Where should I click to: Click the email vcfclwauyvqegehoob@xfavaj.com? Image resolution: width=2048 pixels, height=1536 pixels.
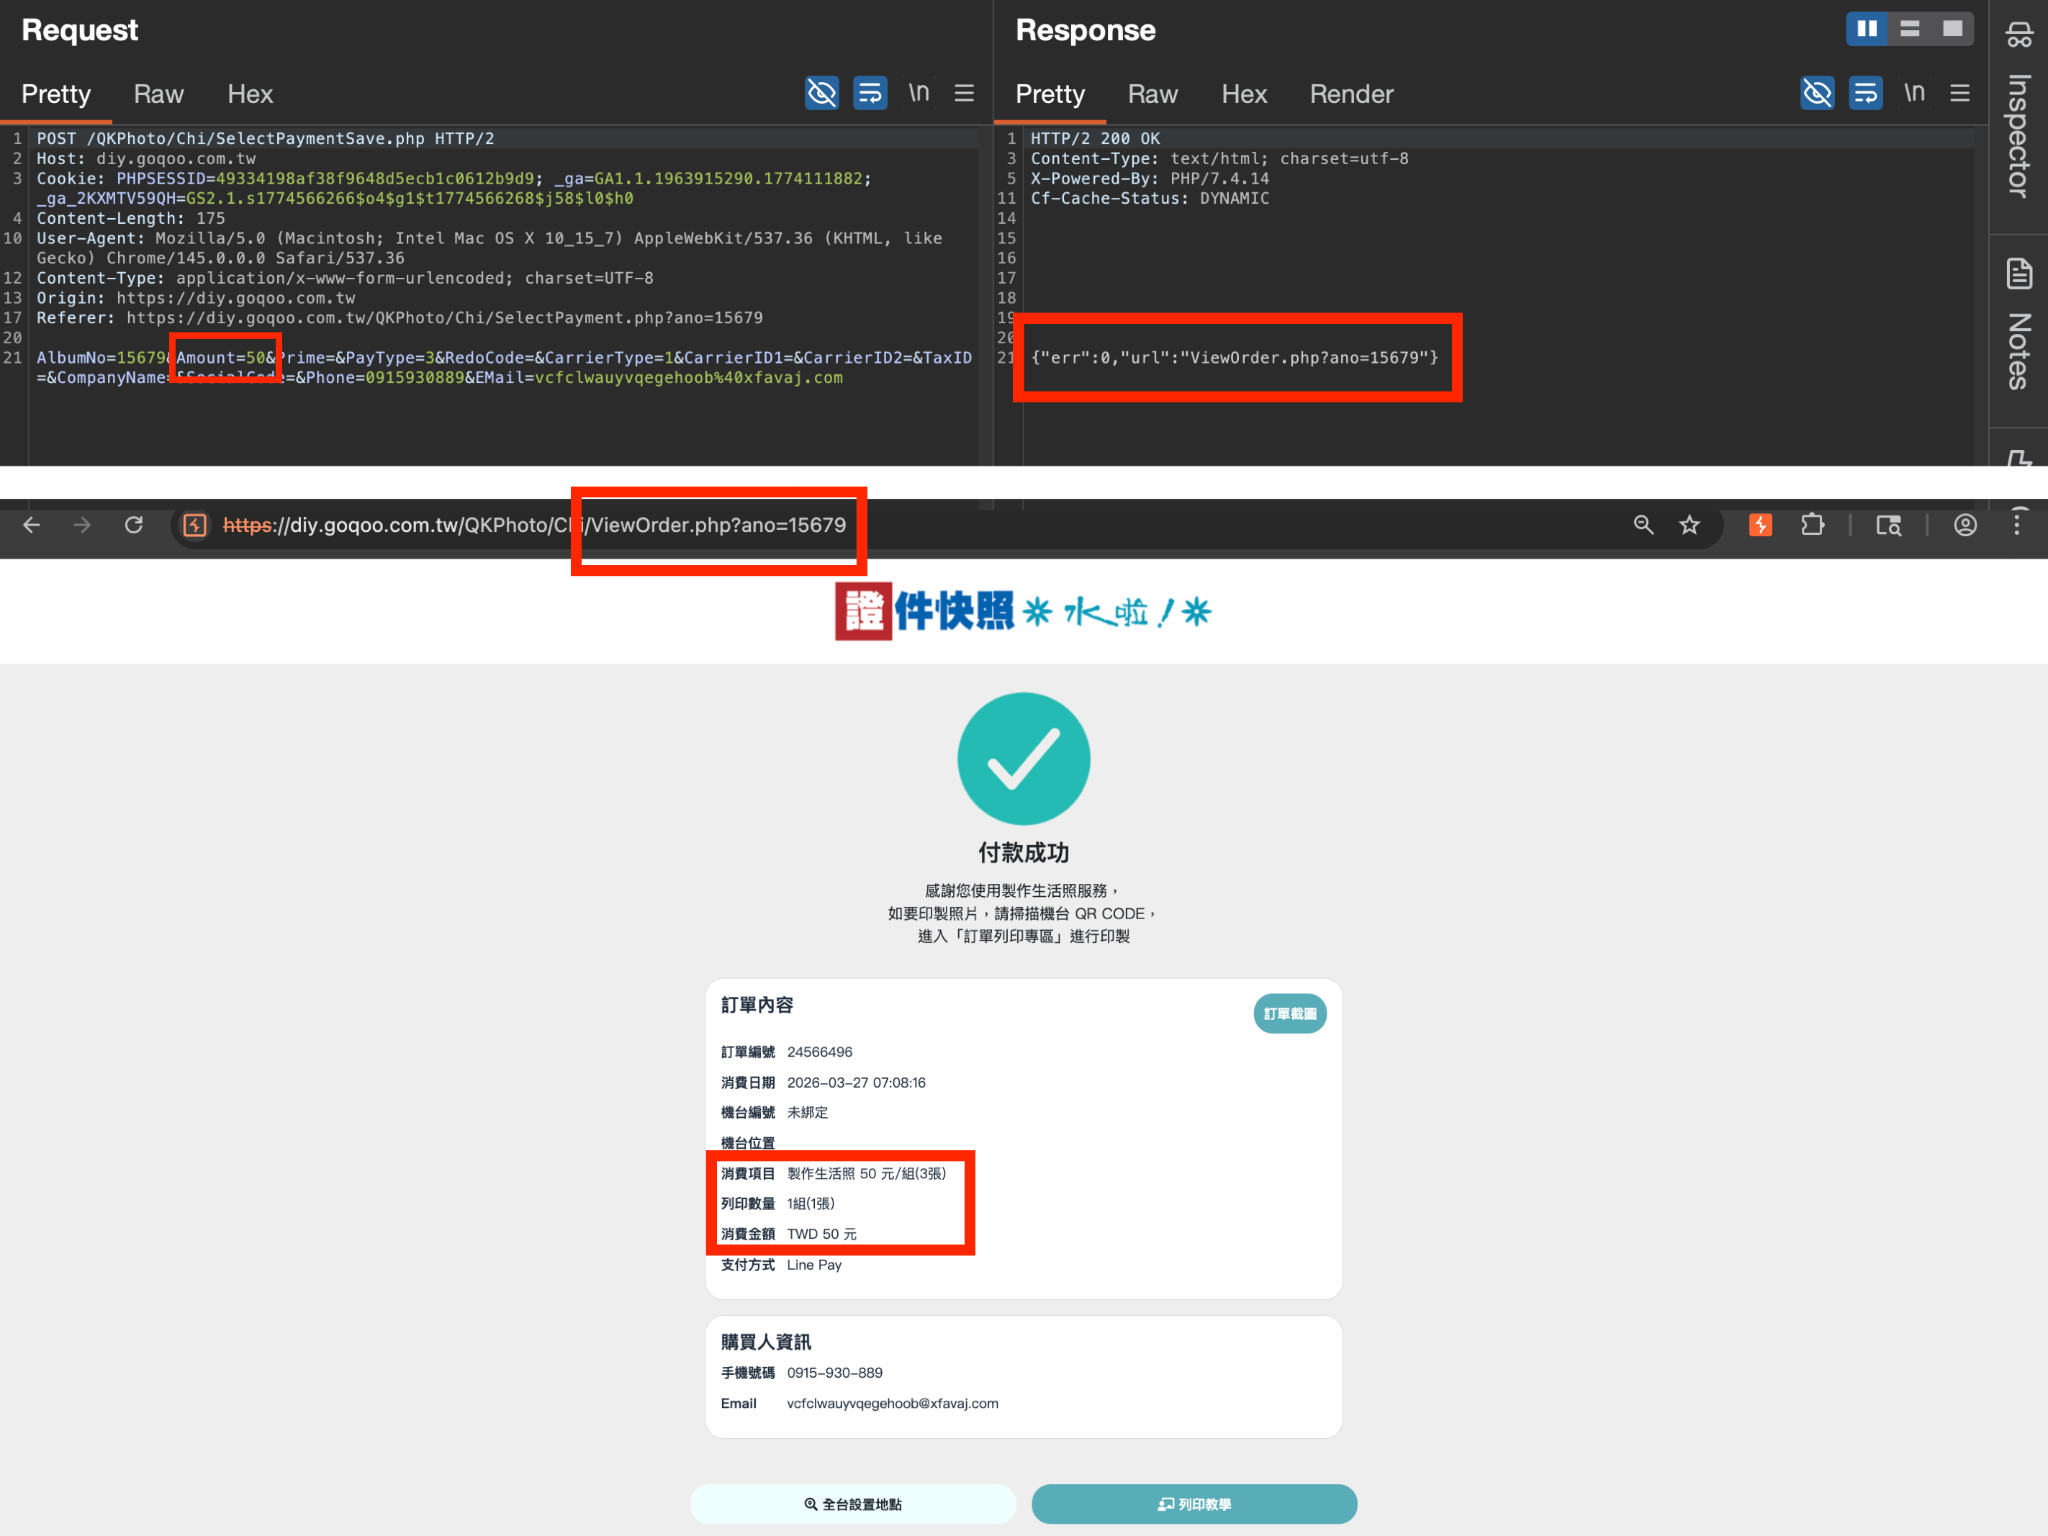[892, 1404]
